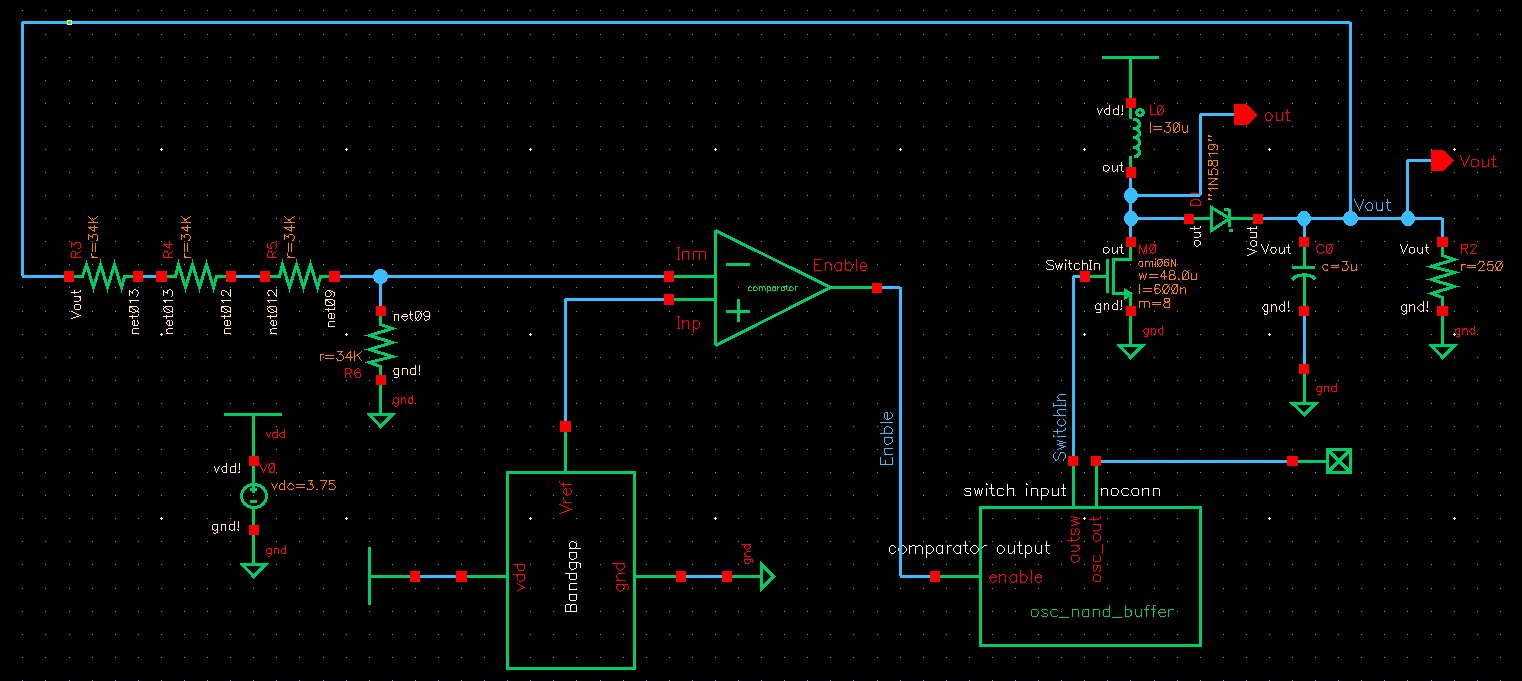Select the 'switch input' note text
The image size is (1522, 681).
click(1015, 491)
